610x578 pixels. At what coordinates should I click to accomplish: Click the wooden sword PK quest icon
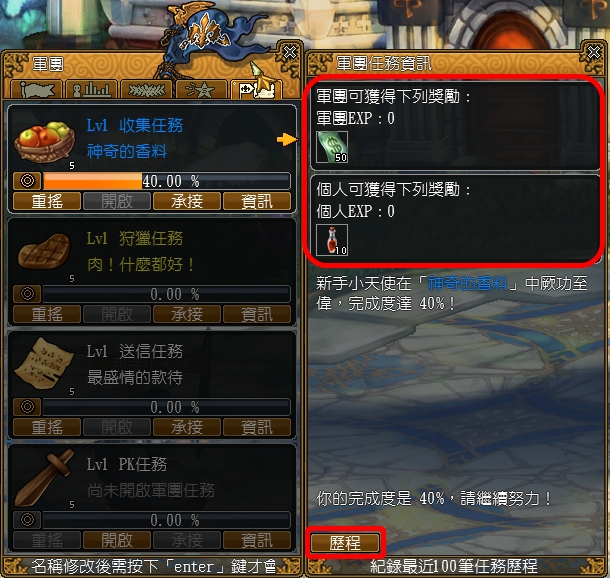(44, 477)
